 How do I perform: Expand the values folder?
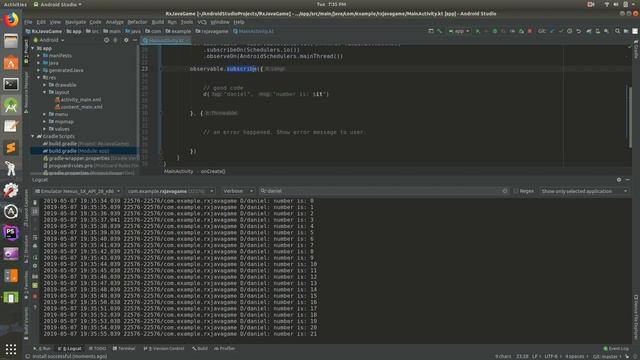coord(44,129)
